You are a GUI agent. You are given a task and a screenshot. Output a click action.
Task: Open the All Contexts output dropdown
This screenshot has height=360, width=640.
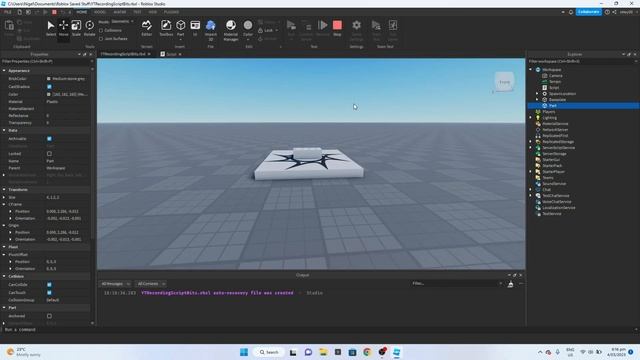coord(151,284)
